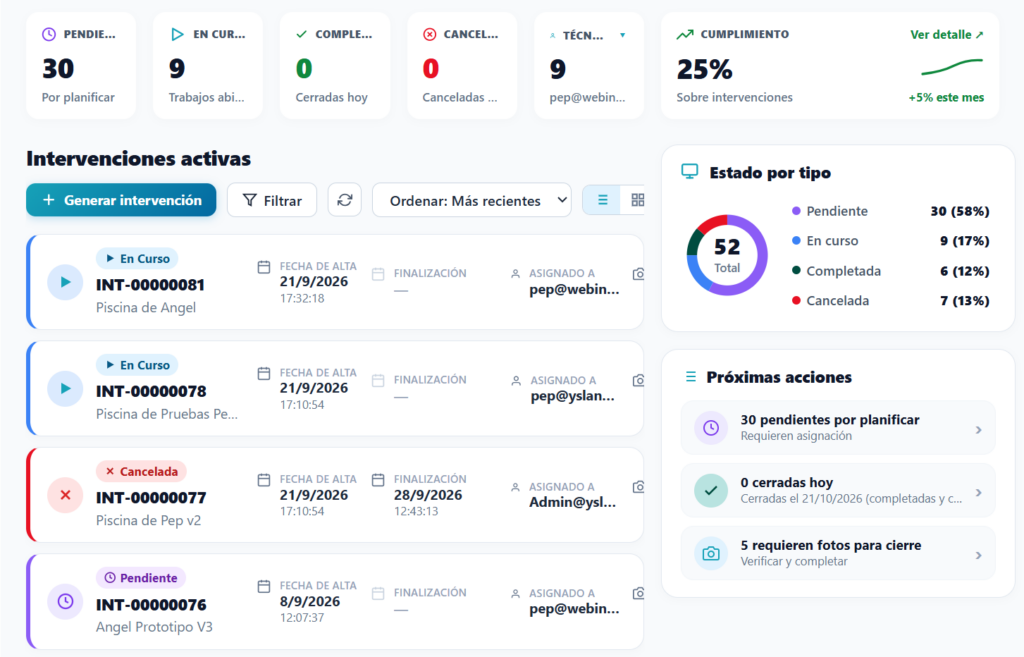
Task: Expand the Técnico selector arrow
Action: click(x=622, y=35)
